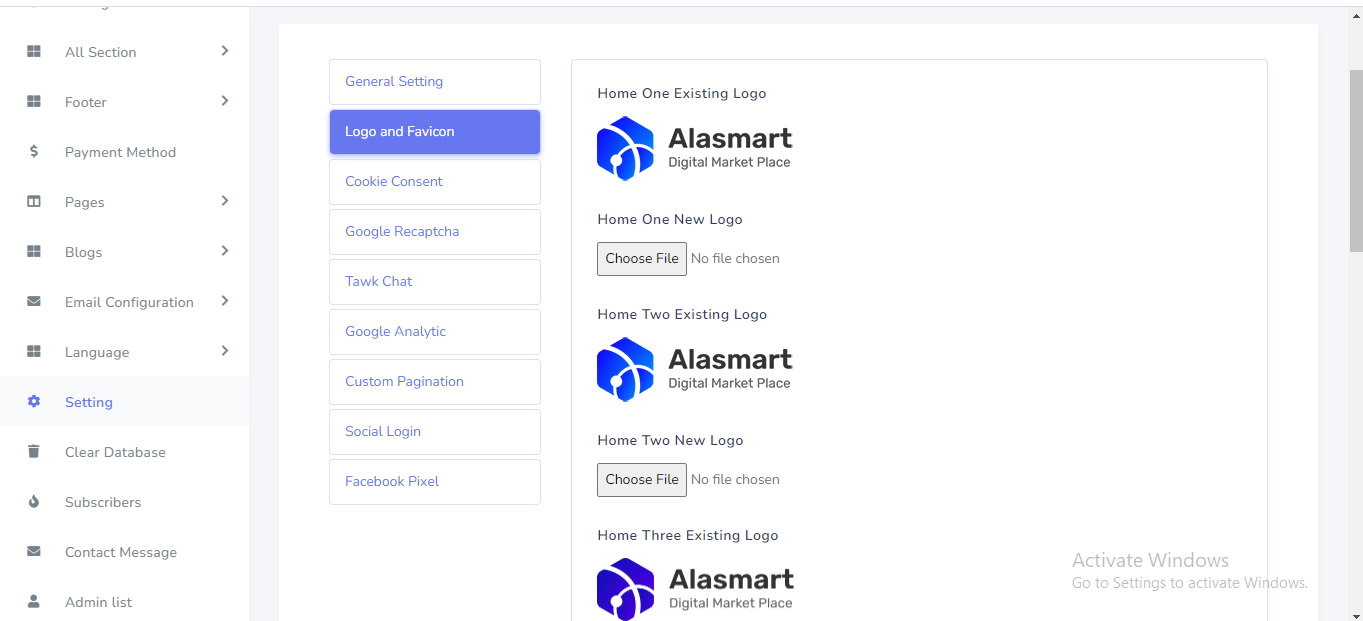The height and width of the screenshot is (621, 1363).
Task: Expand the Language menu chevron
Action: (225, 351)
